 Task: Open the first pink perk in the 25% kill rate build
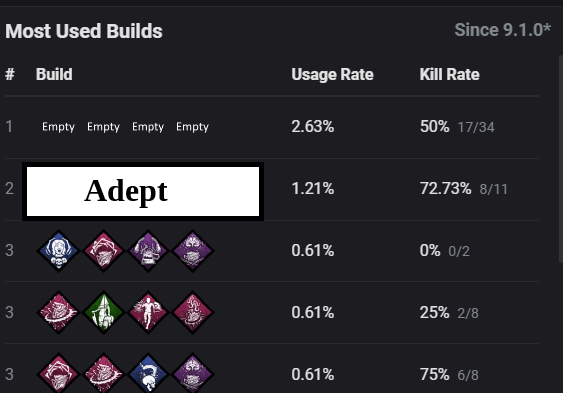(58, 312)
